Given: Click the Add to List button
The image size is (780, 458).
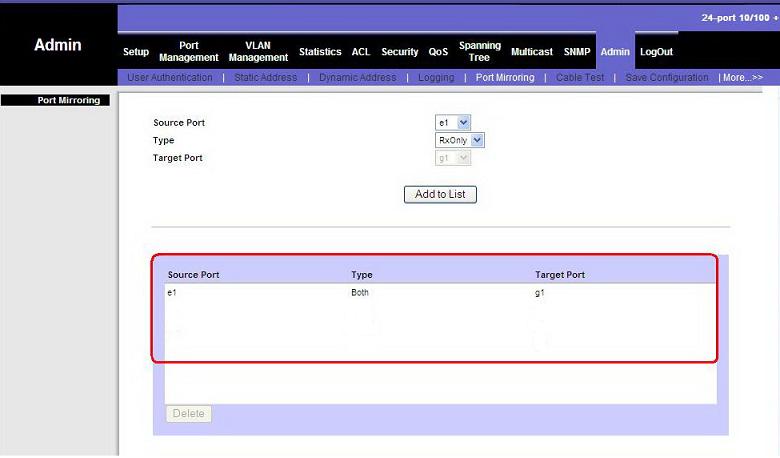Looking at the screenshot, I should [x=440, y=194].
